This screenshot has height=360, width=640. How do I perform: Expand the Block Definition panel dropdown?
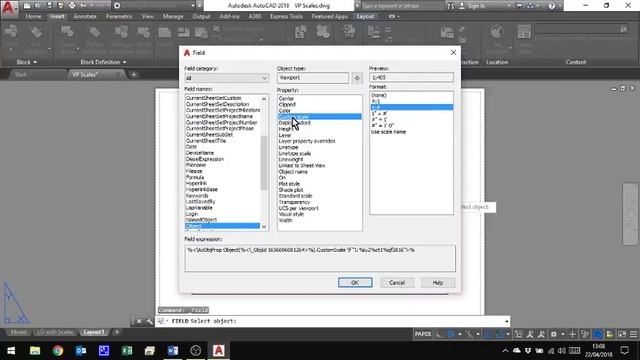coord(103,62)
